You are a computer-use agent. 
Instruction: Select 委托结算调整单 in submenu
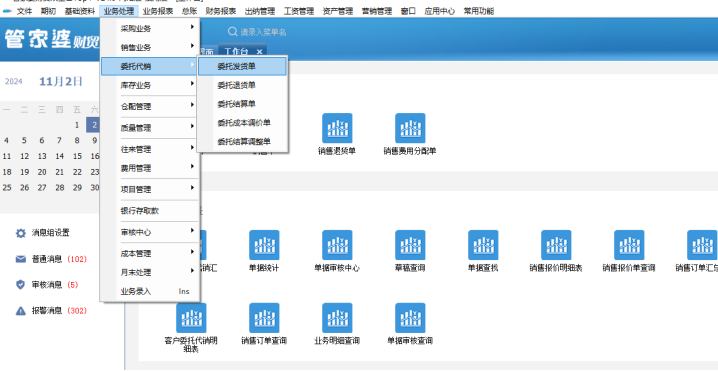point(242,142)
